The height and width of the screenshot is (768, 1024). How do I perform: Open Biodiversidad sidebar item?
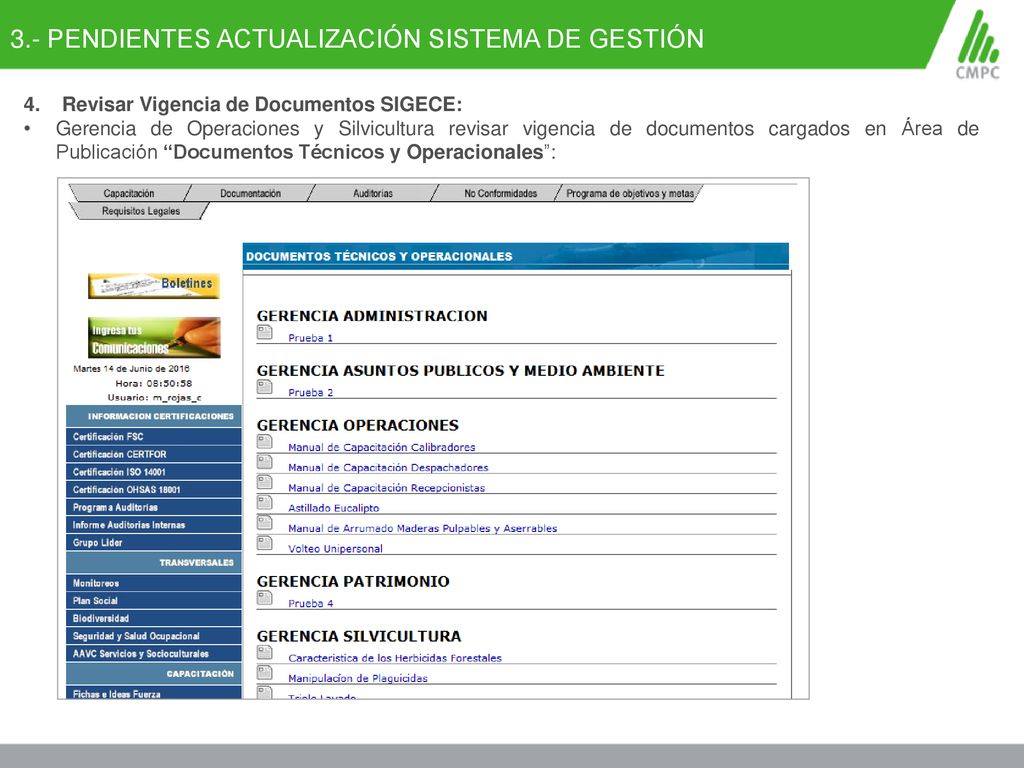[x=153, y=618]
